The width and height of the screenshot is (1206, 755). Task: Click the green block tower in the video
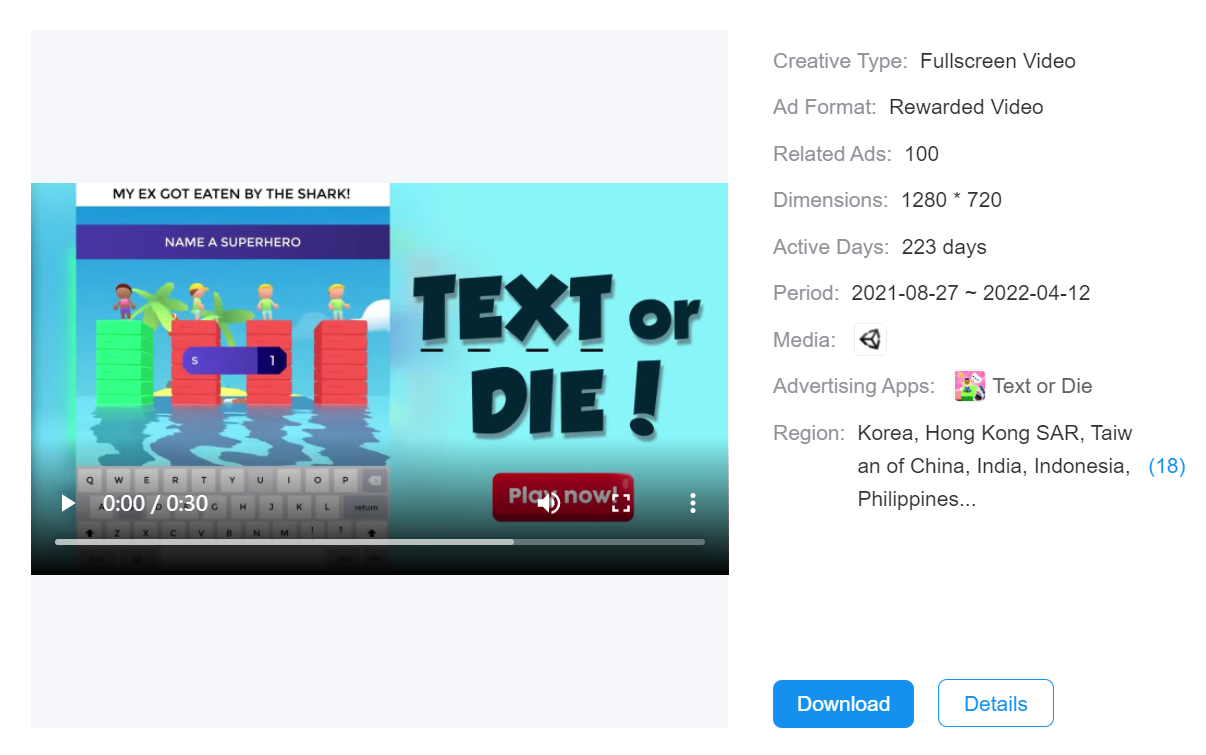pyautogui.click(x=124, y=362)
